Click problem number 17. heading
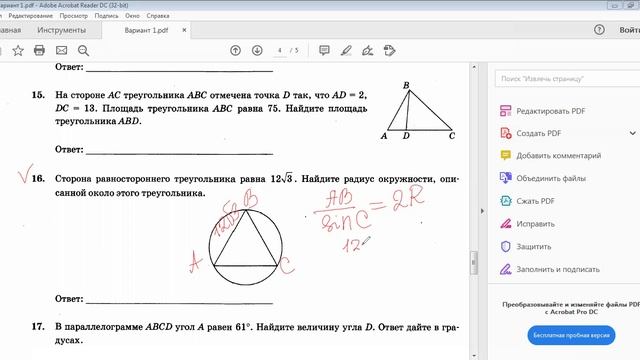This screenshot has height=360, width=640. [x=38, y=327]
